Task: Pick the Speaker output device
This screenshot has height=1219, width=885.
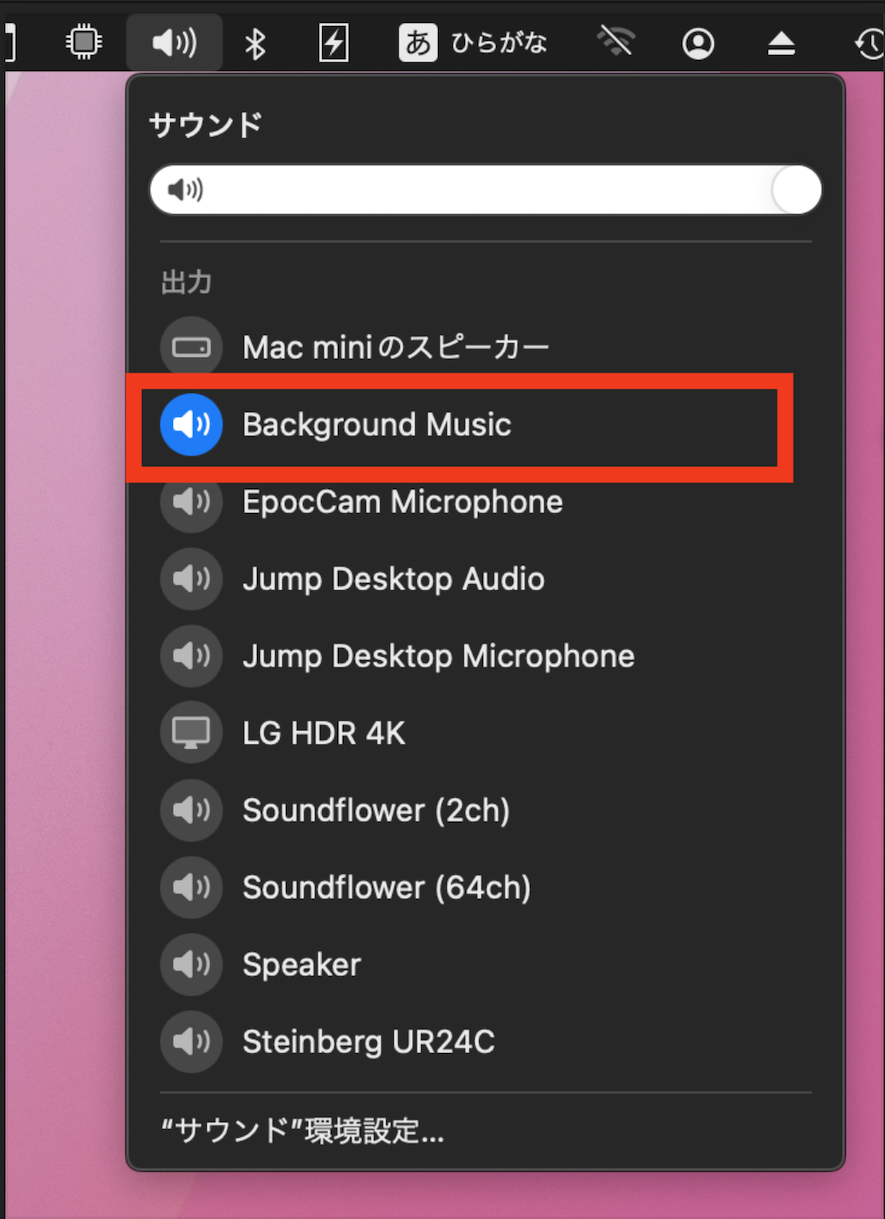Action: [301, 965]
